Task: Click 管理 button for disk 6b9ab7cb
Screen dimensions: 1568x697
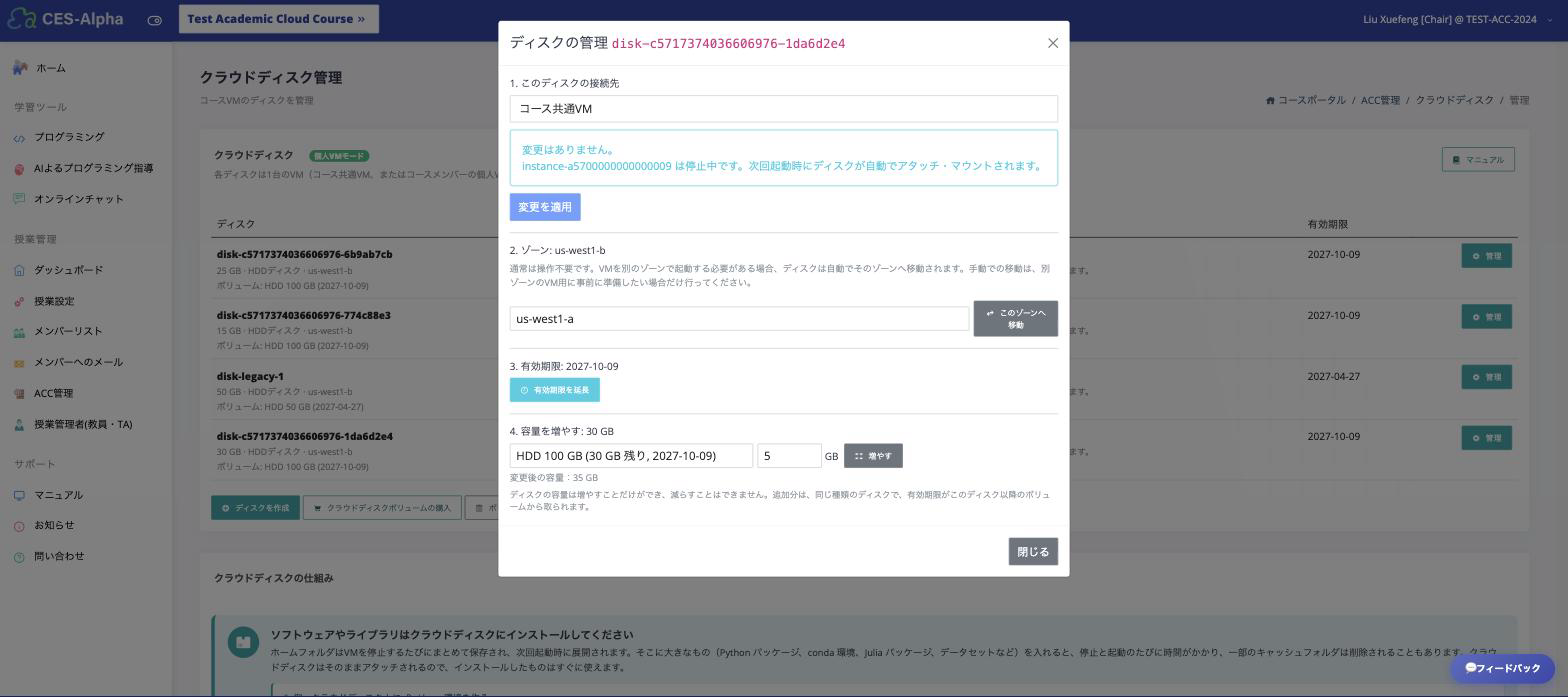Action: [1486, 256]
